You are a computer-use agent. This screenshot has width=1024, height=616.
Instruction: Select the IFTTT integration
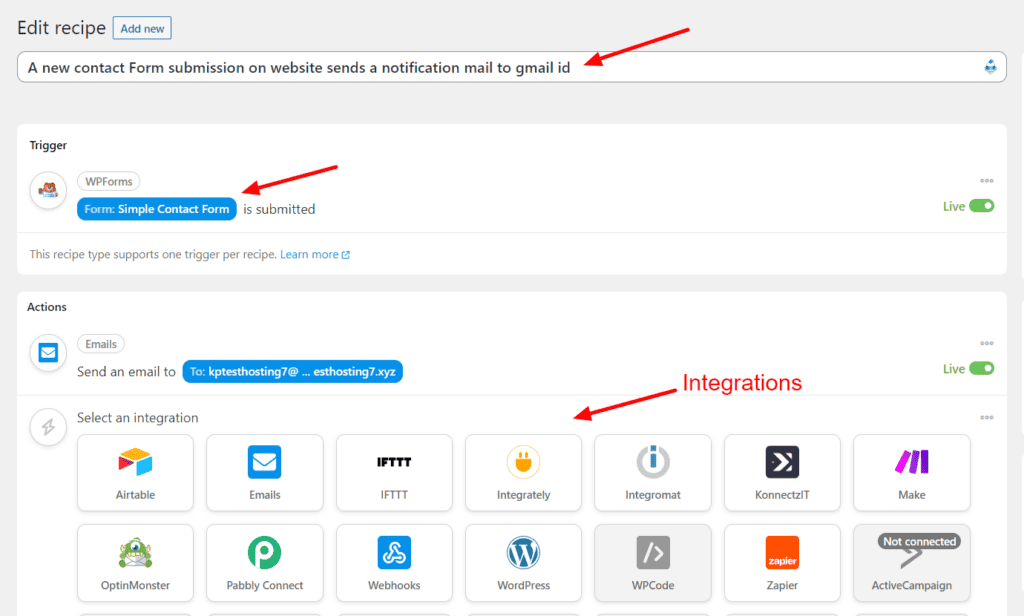pyautogui.click(x=394, y=472)
